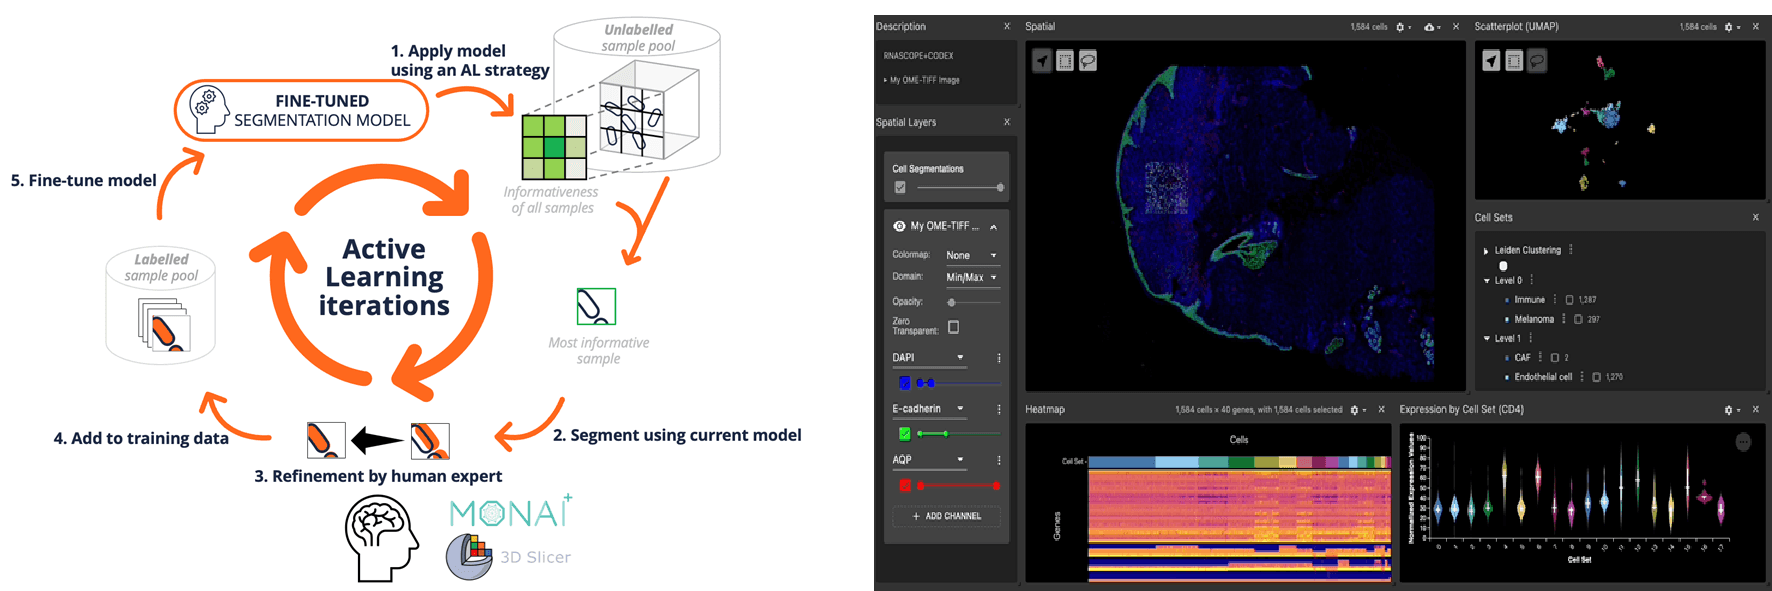The image size is (1772, 591).
Task: Open the Colormap dropdown
Action: (971, 255)
